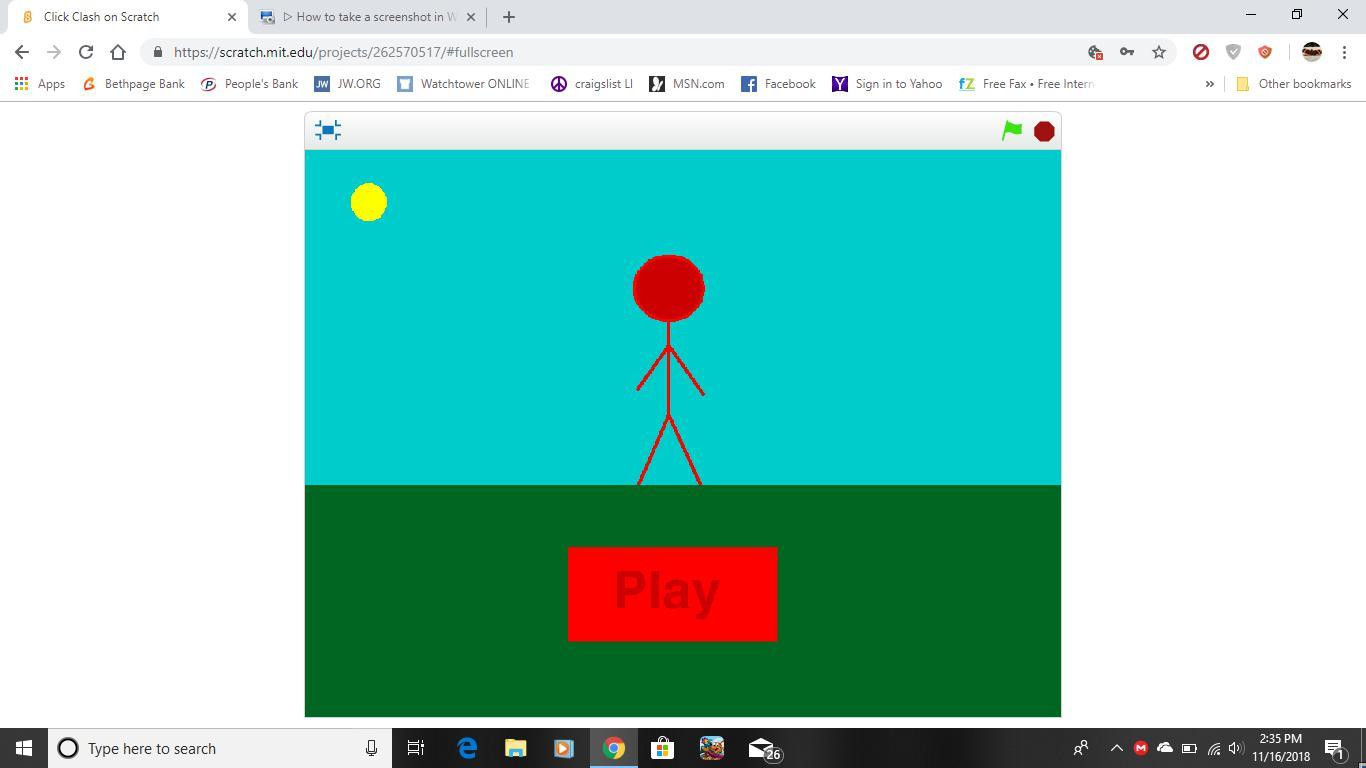Screen dimensions: 1366x768
Task: Open the craigslist bookmark
Action: pos(592,84)
